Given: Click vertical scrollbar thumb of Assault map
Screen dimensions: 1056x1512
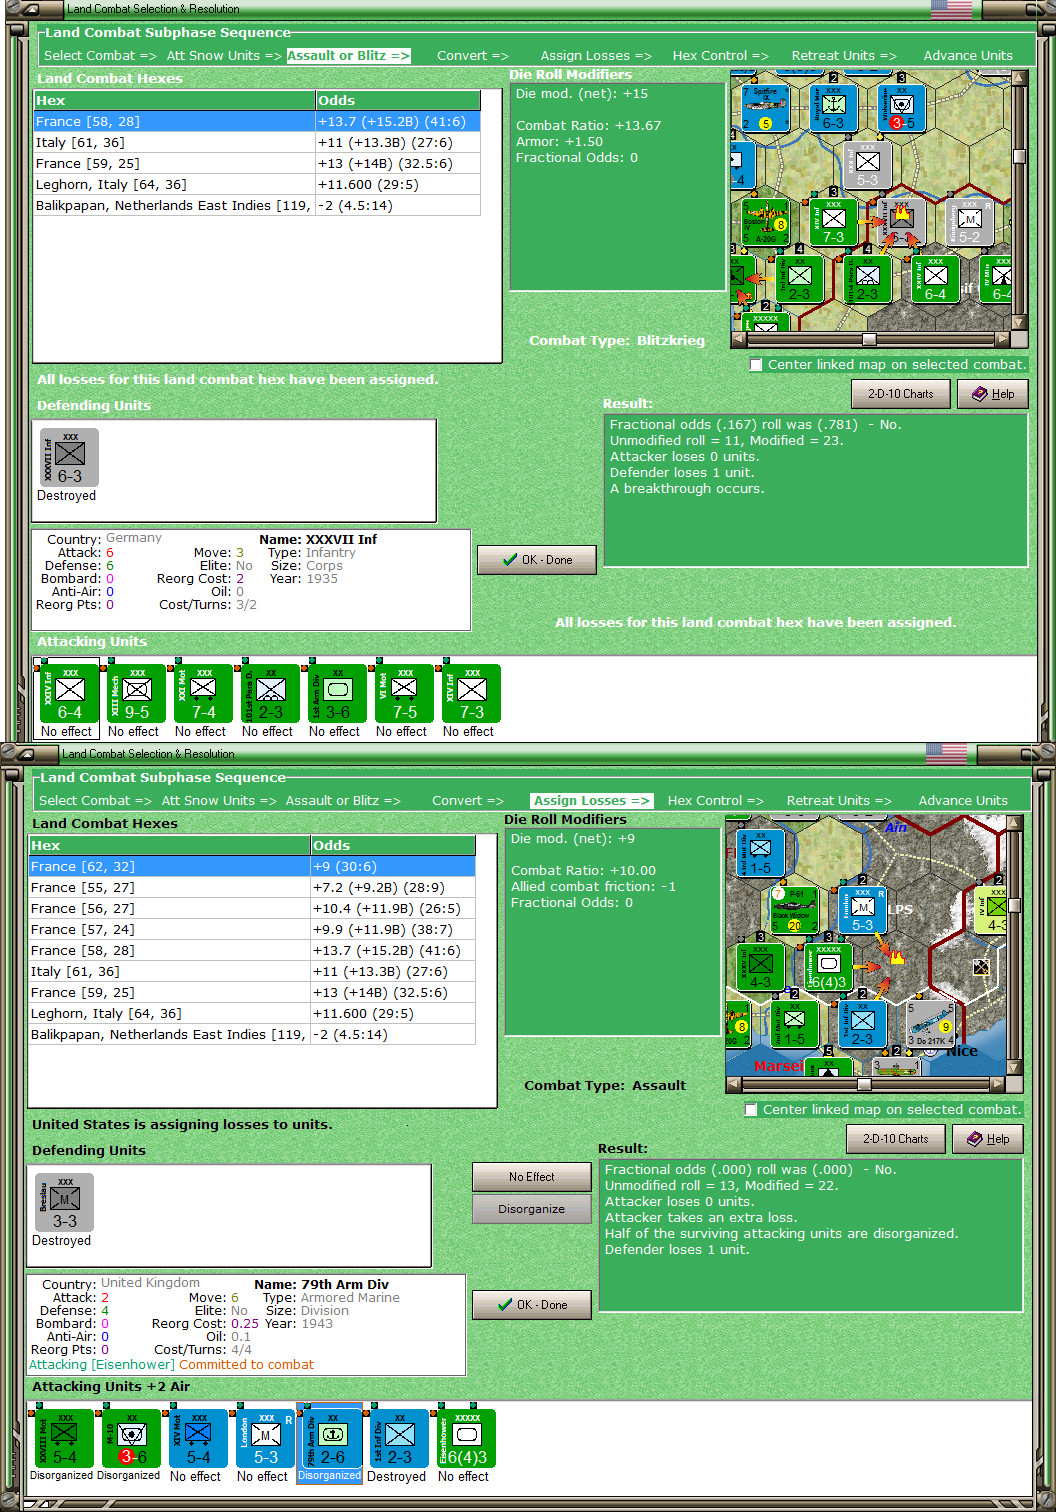Looking at the screenshot, I should (x=1014, y=905).
